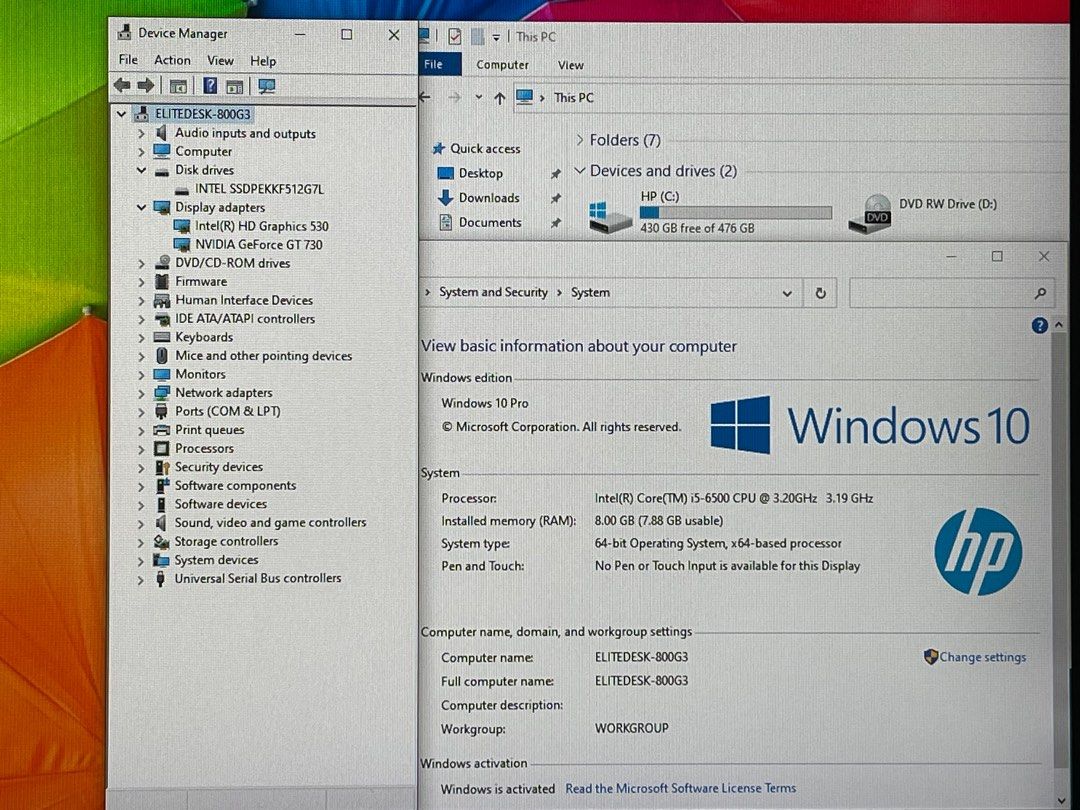Click the refresh button beside the address bar
Screen dimensions: 1080x810
pyautogui.click(x=821, y=293)
